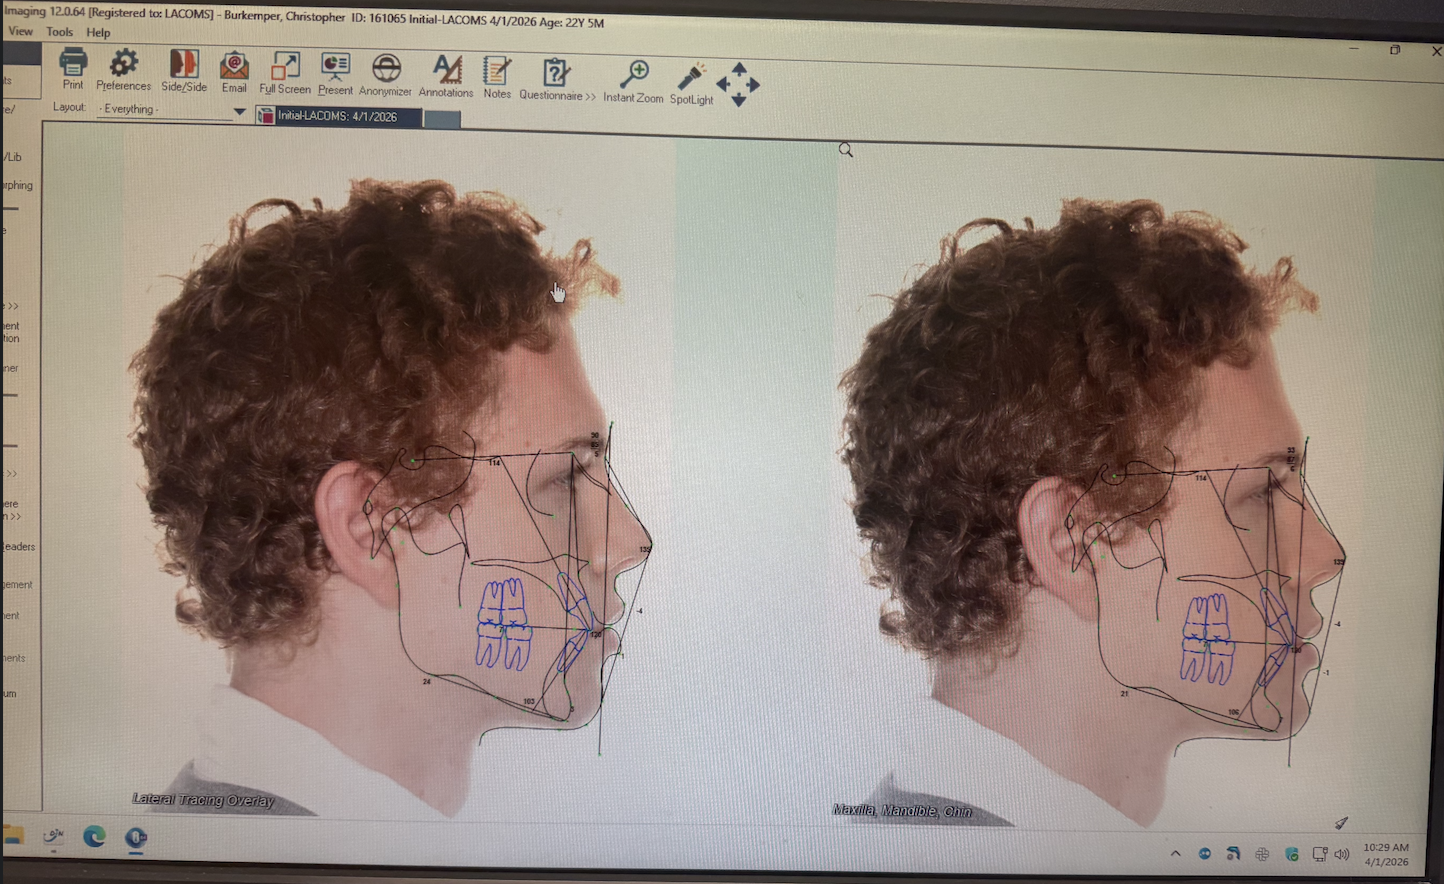Screen dimensions: 1444x884
Task: Launch the Anonymizer tool
Action: pos(386,72)
